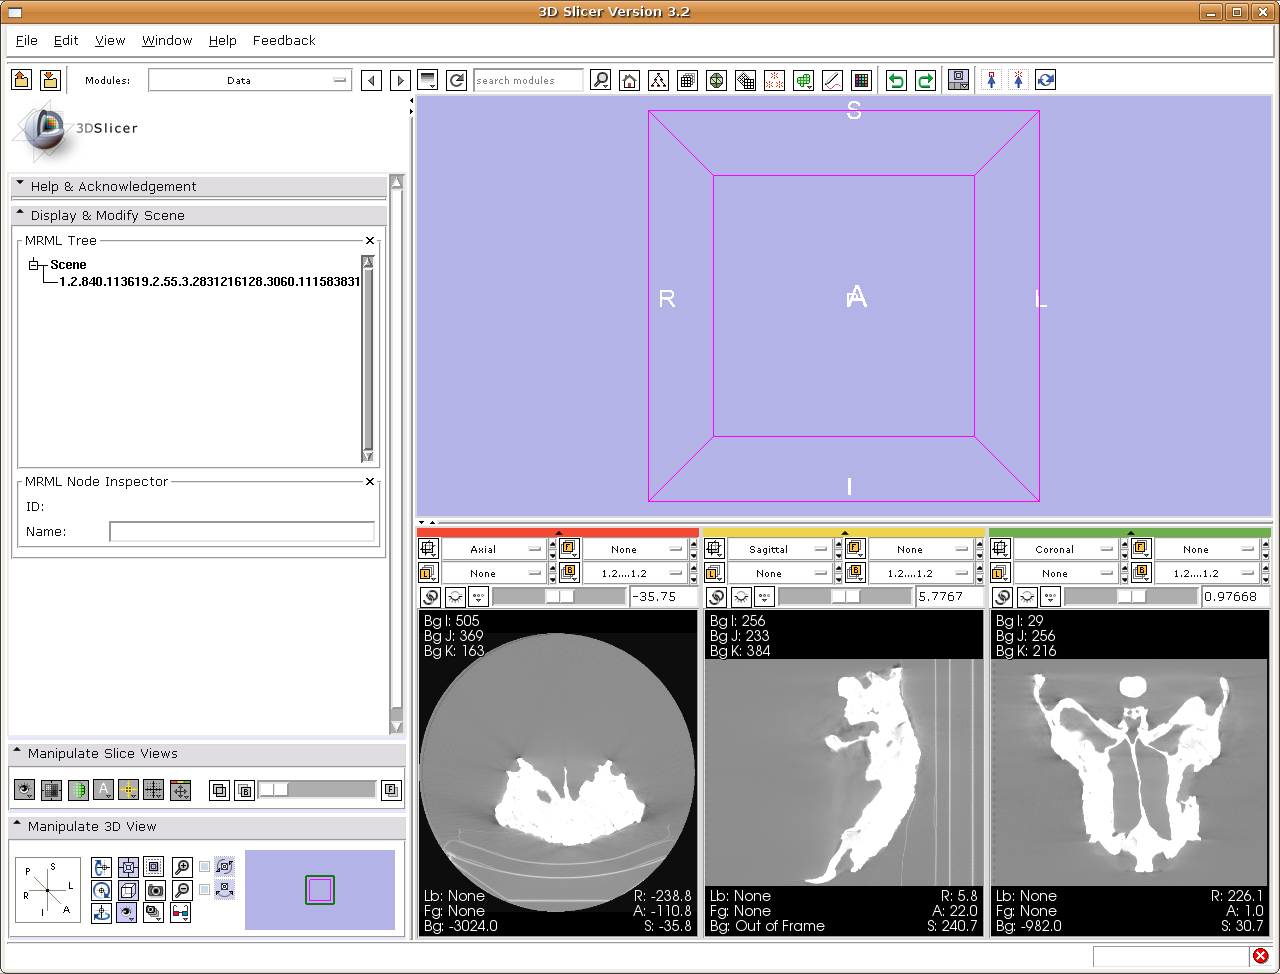Open the Sagittal orientation dropdown
Image resolution: width=1280 pixels, height=974 pixels.
pos(780,549)
